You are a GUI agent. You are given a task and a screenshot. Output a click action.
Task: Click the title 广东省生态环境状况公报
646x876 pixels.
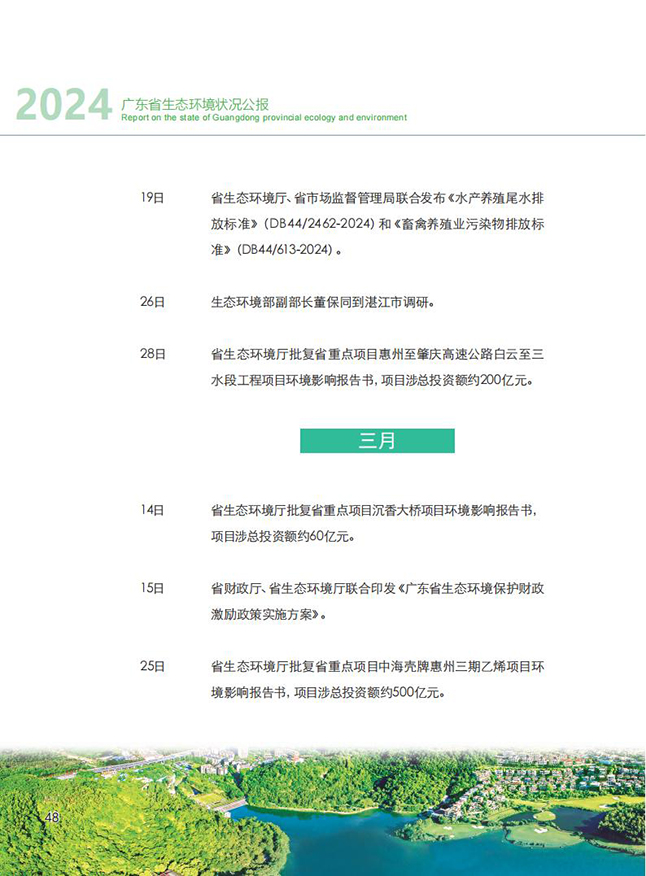194,103
